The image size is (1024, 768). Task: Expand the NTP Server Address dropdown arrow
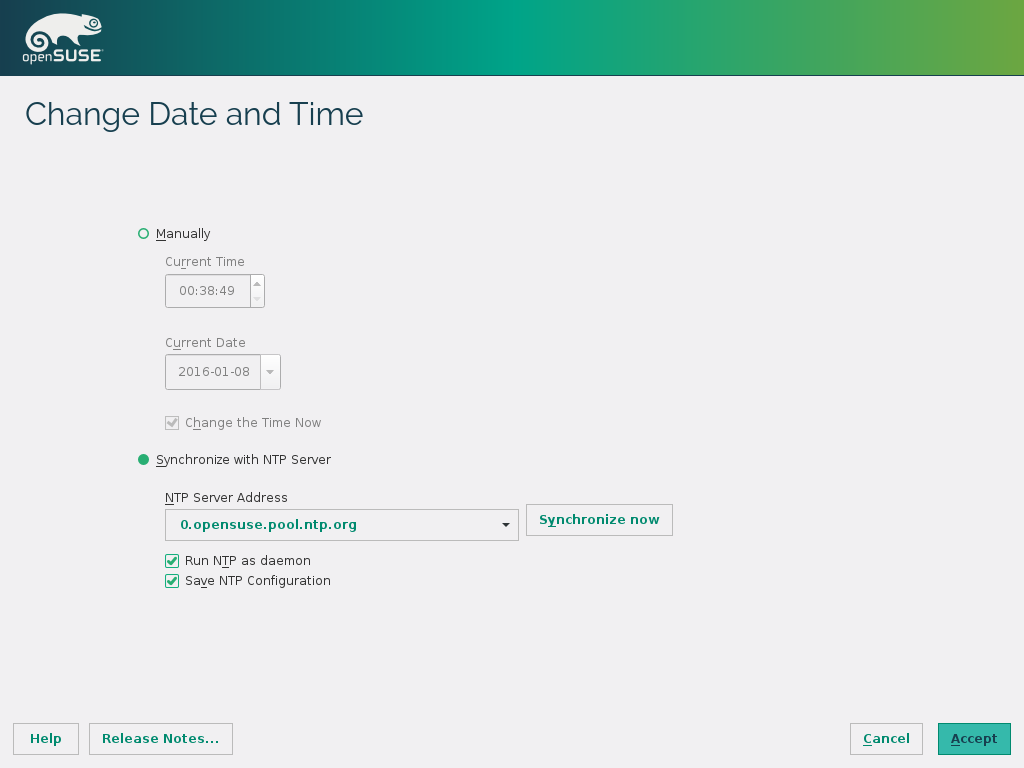point(506,525)
